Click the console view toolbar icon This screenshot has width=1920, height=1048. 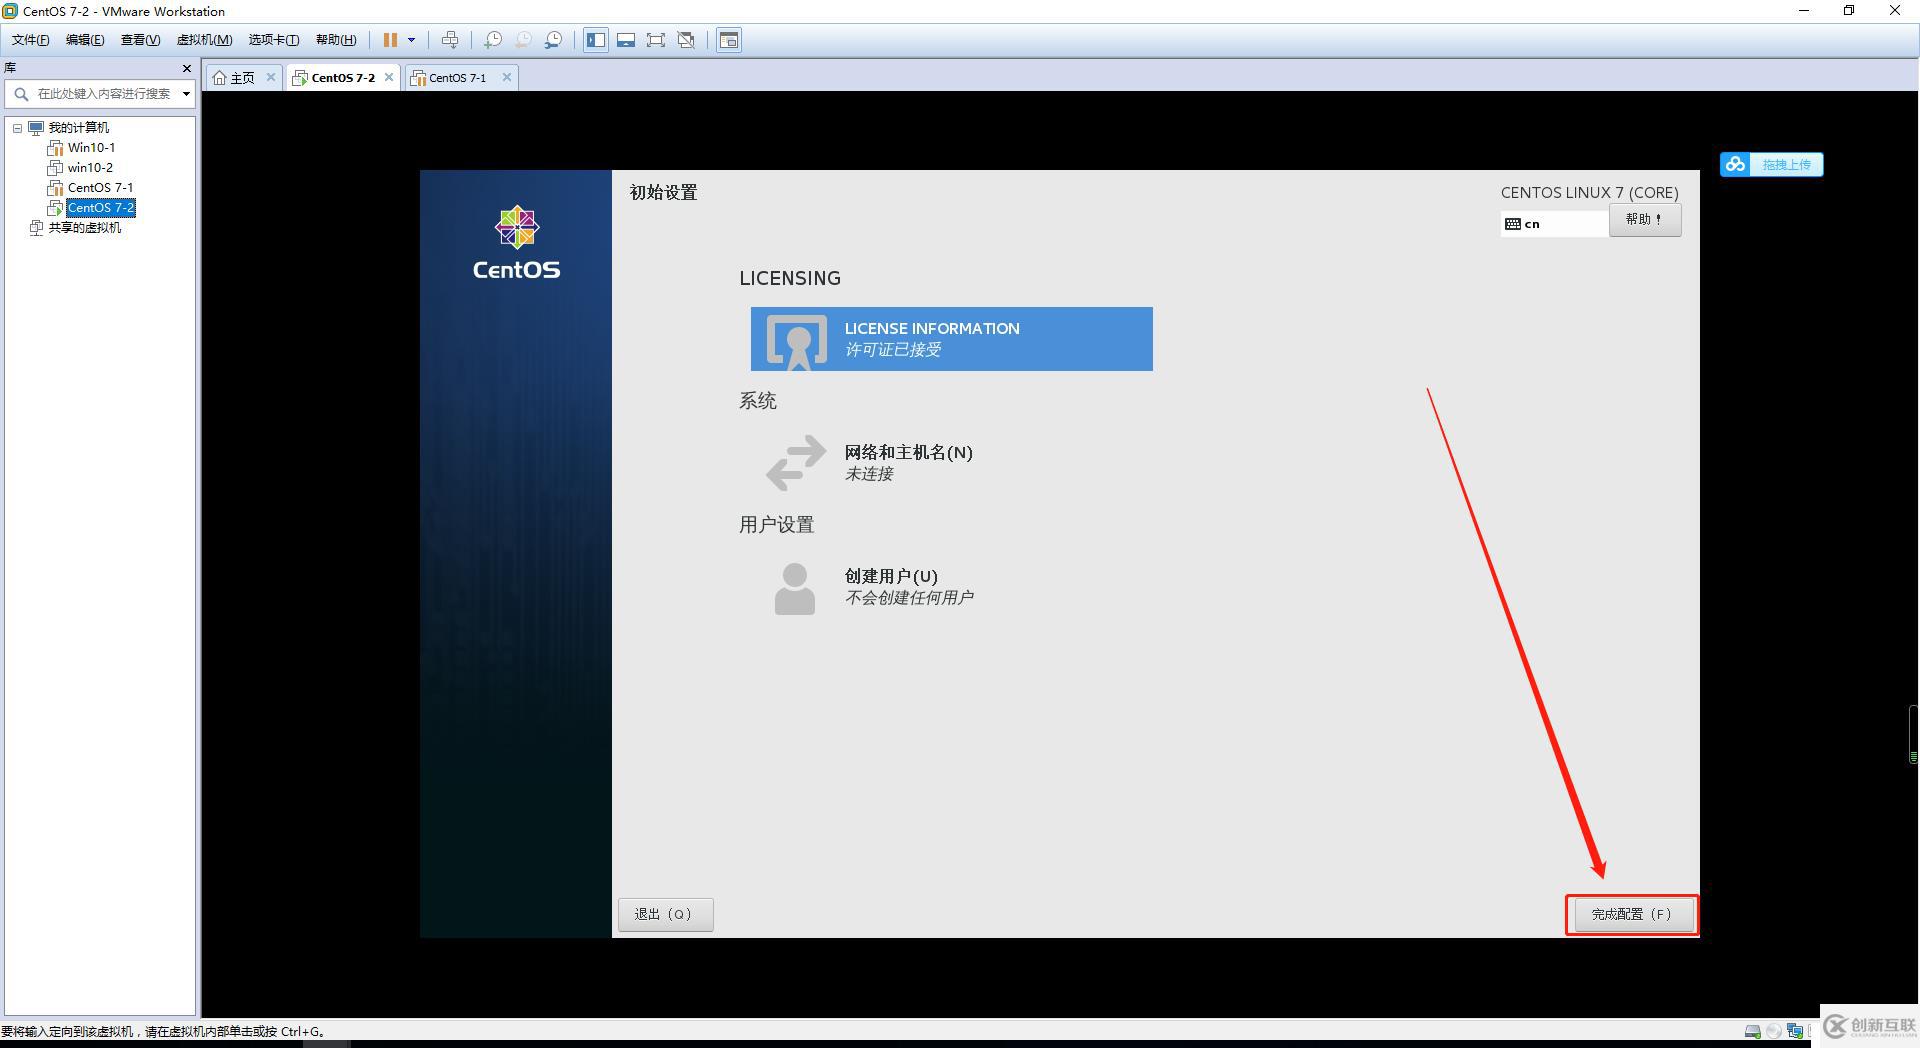tap(729, 40)
